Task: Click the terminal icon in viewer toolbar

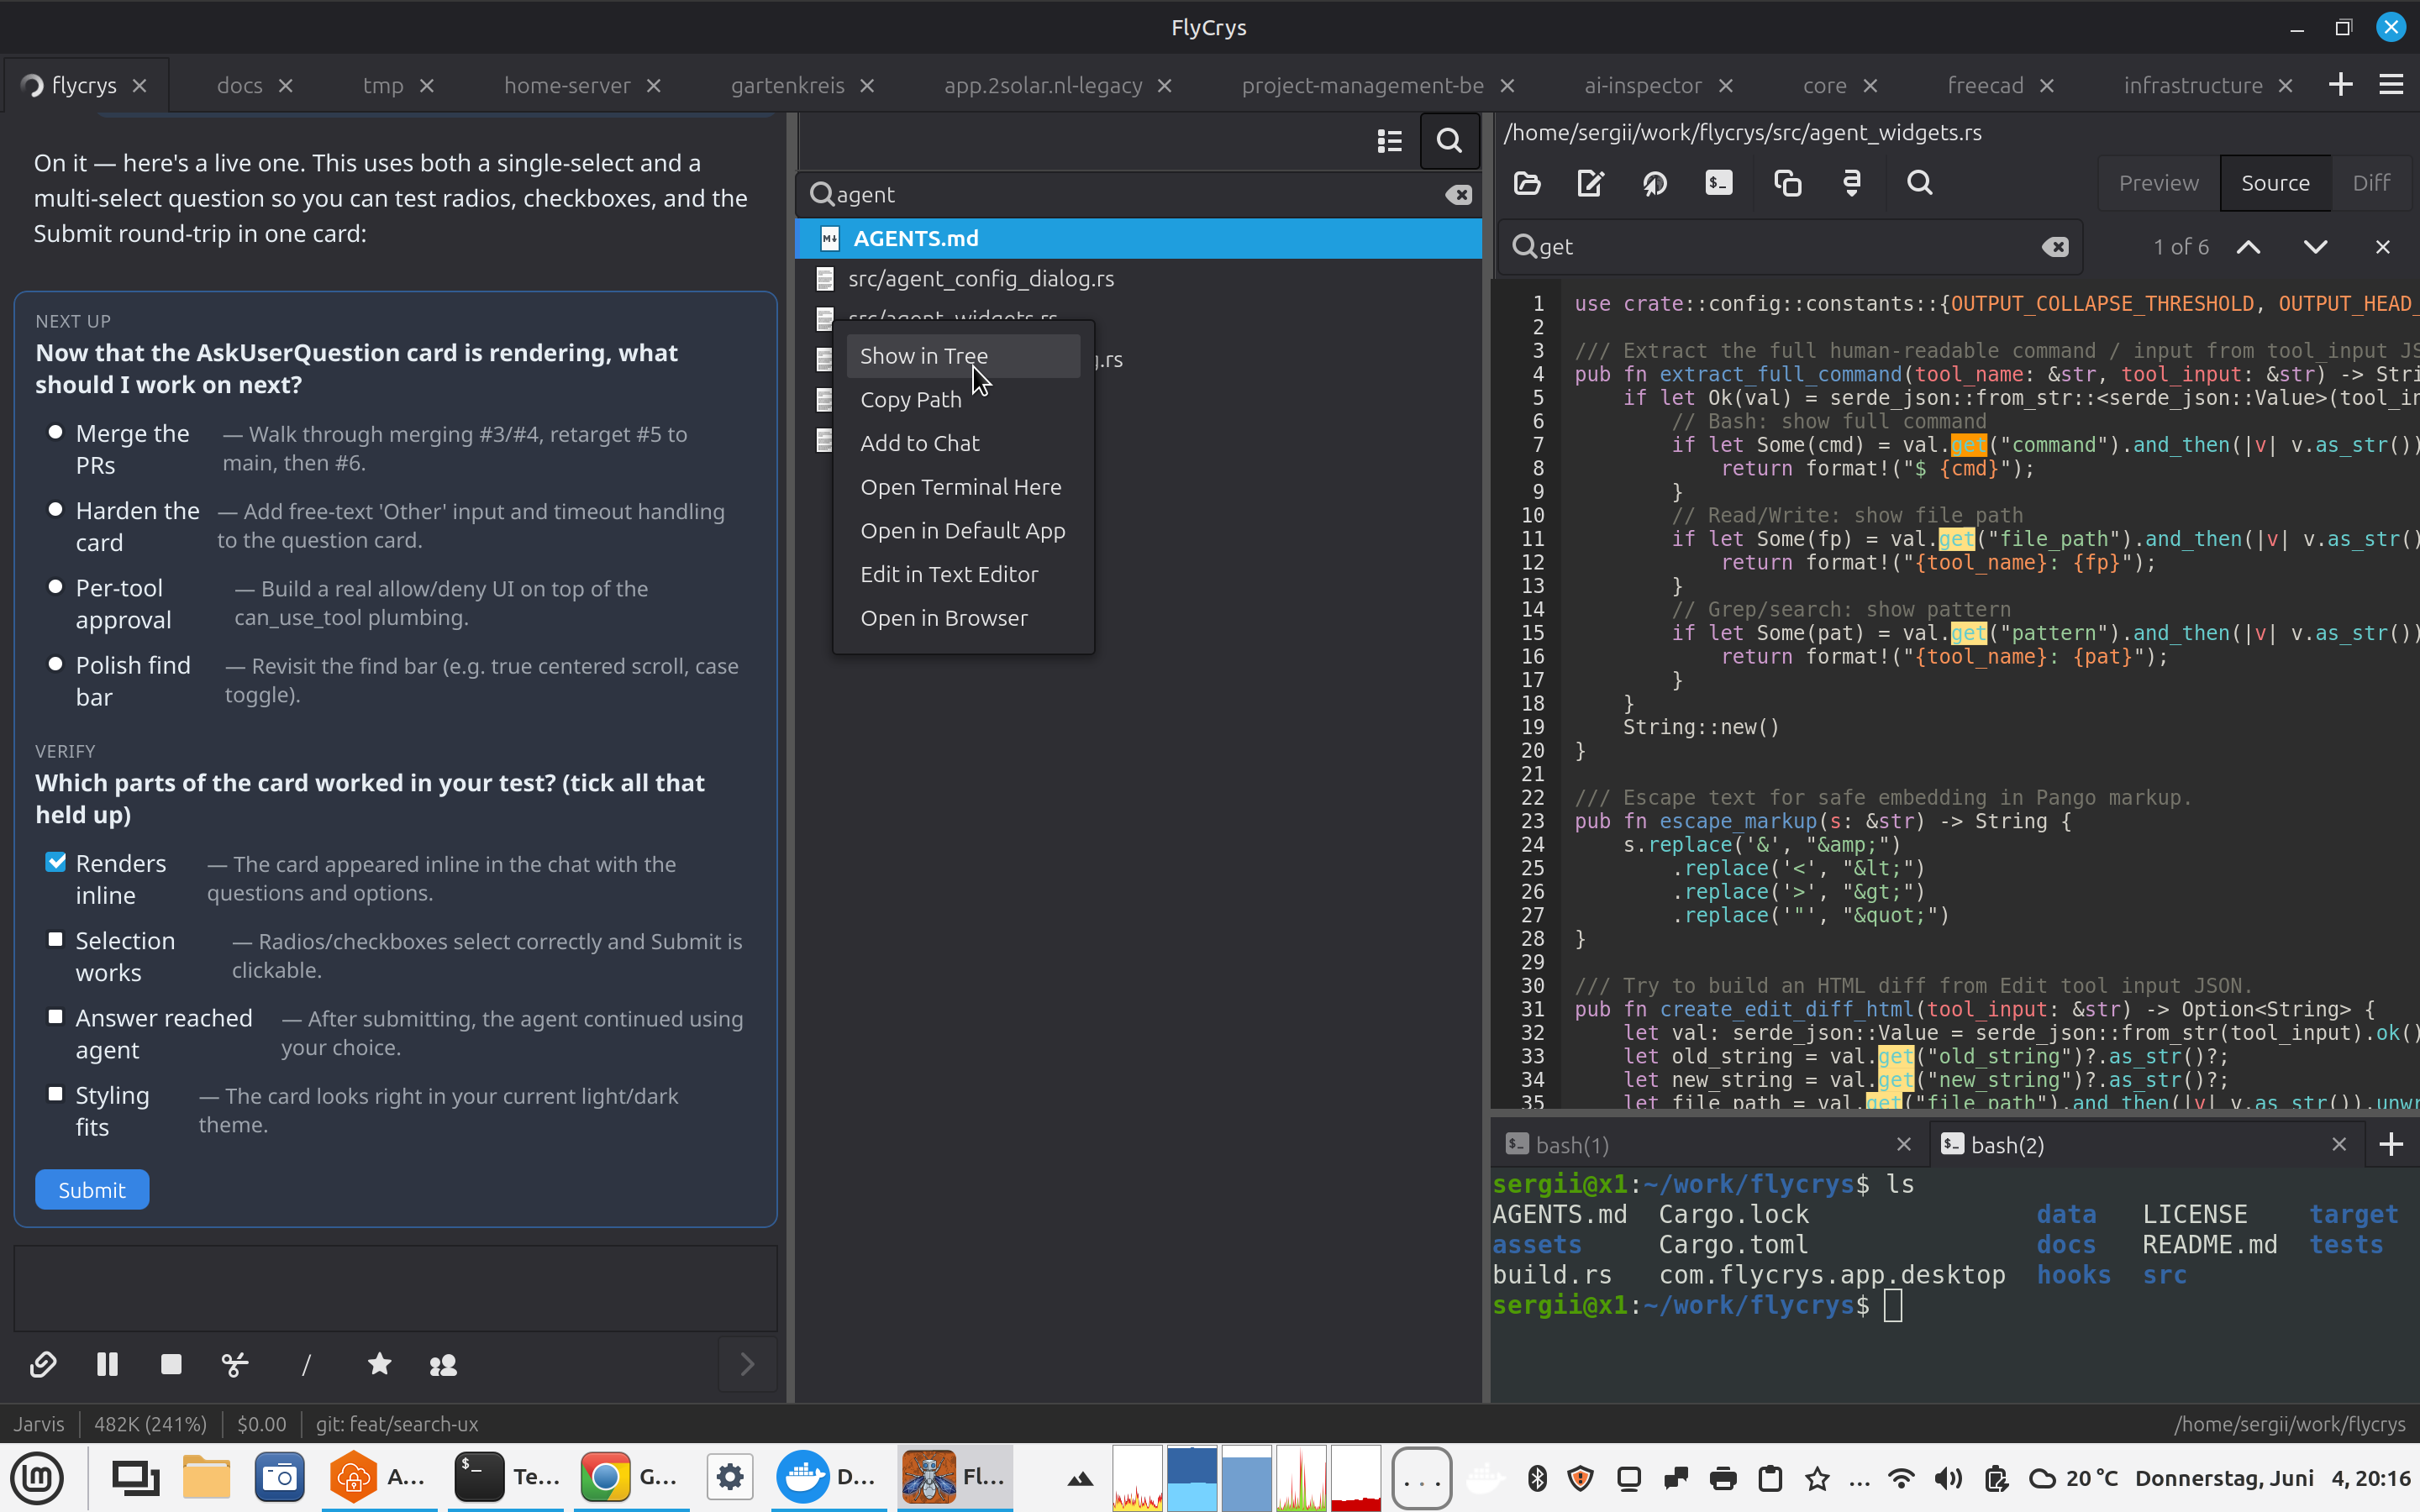Action: pyautogui.click(x=1719, y=183)
